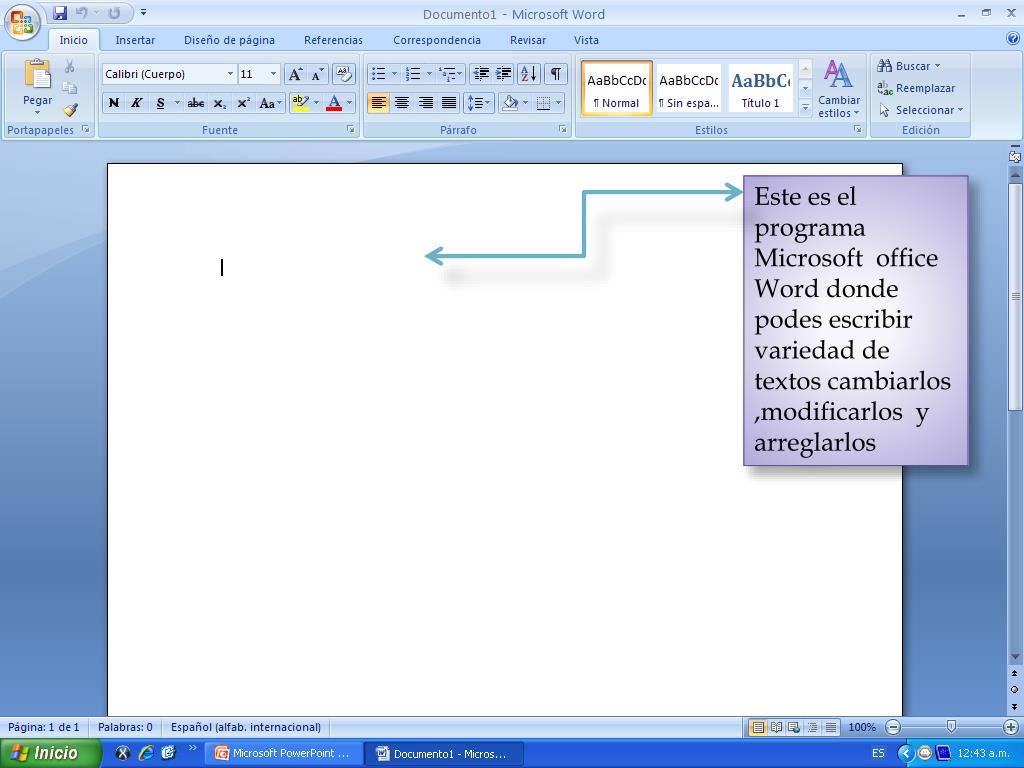Open the Revisar tab
The width and height of the screenshot is (1024, 768).
point(528,40)
